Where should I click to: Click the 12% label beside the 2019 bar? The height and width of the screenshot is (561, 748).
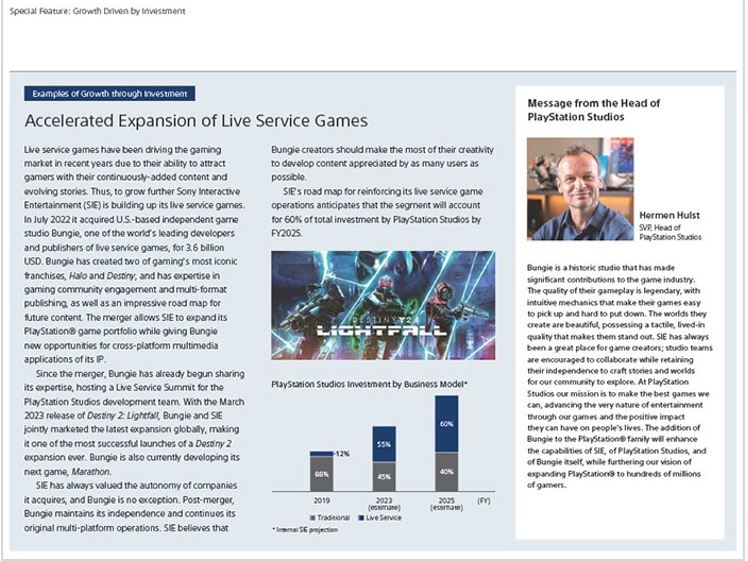coord(345,455)
